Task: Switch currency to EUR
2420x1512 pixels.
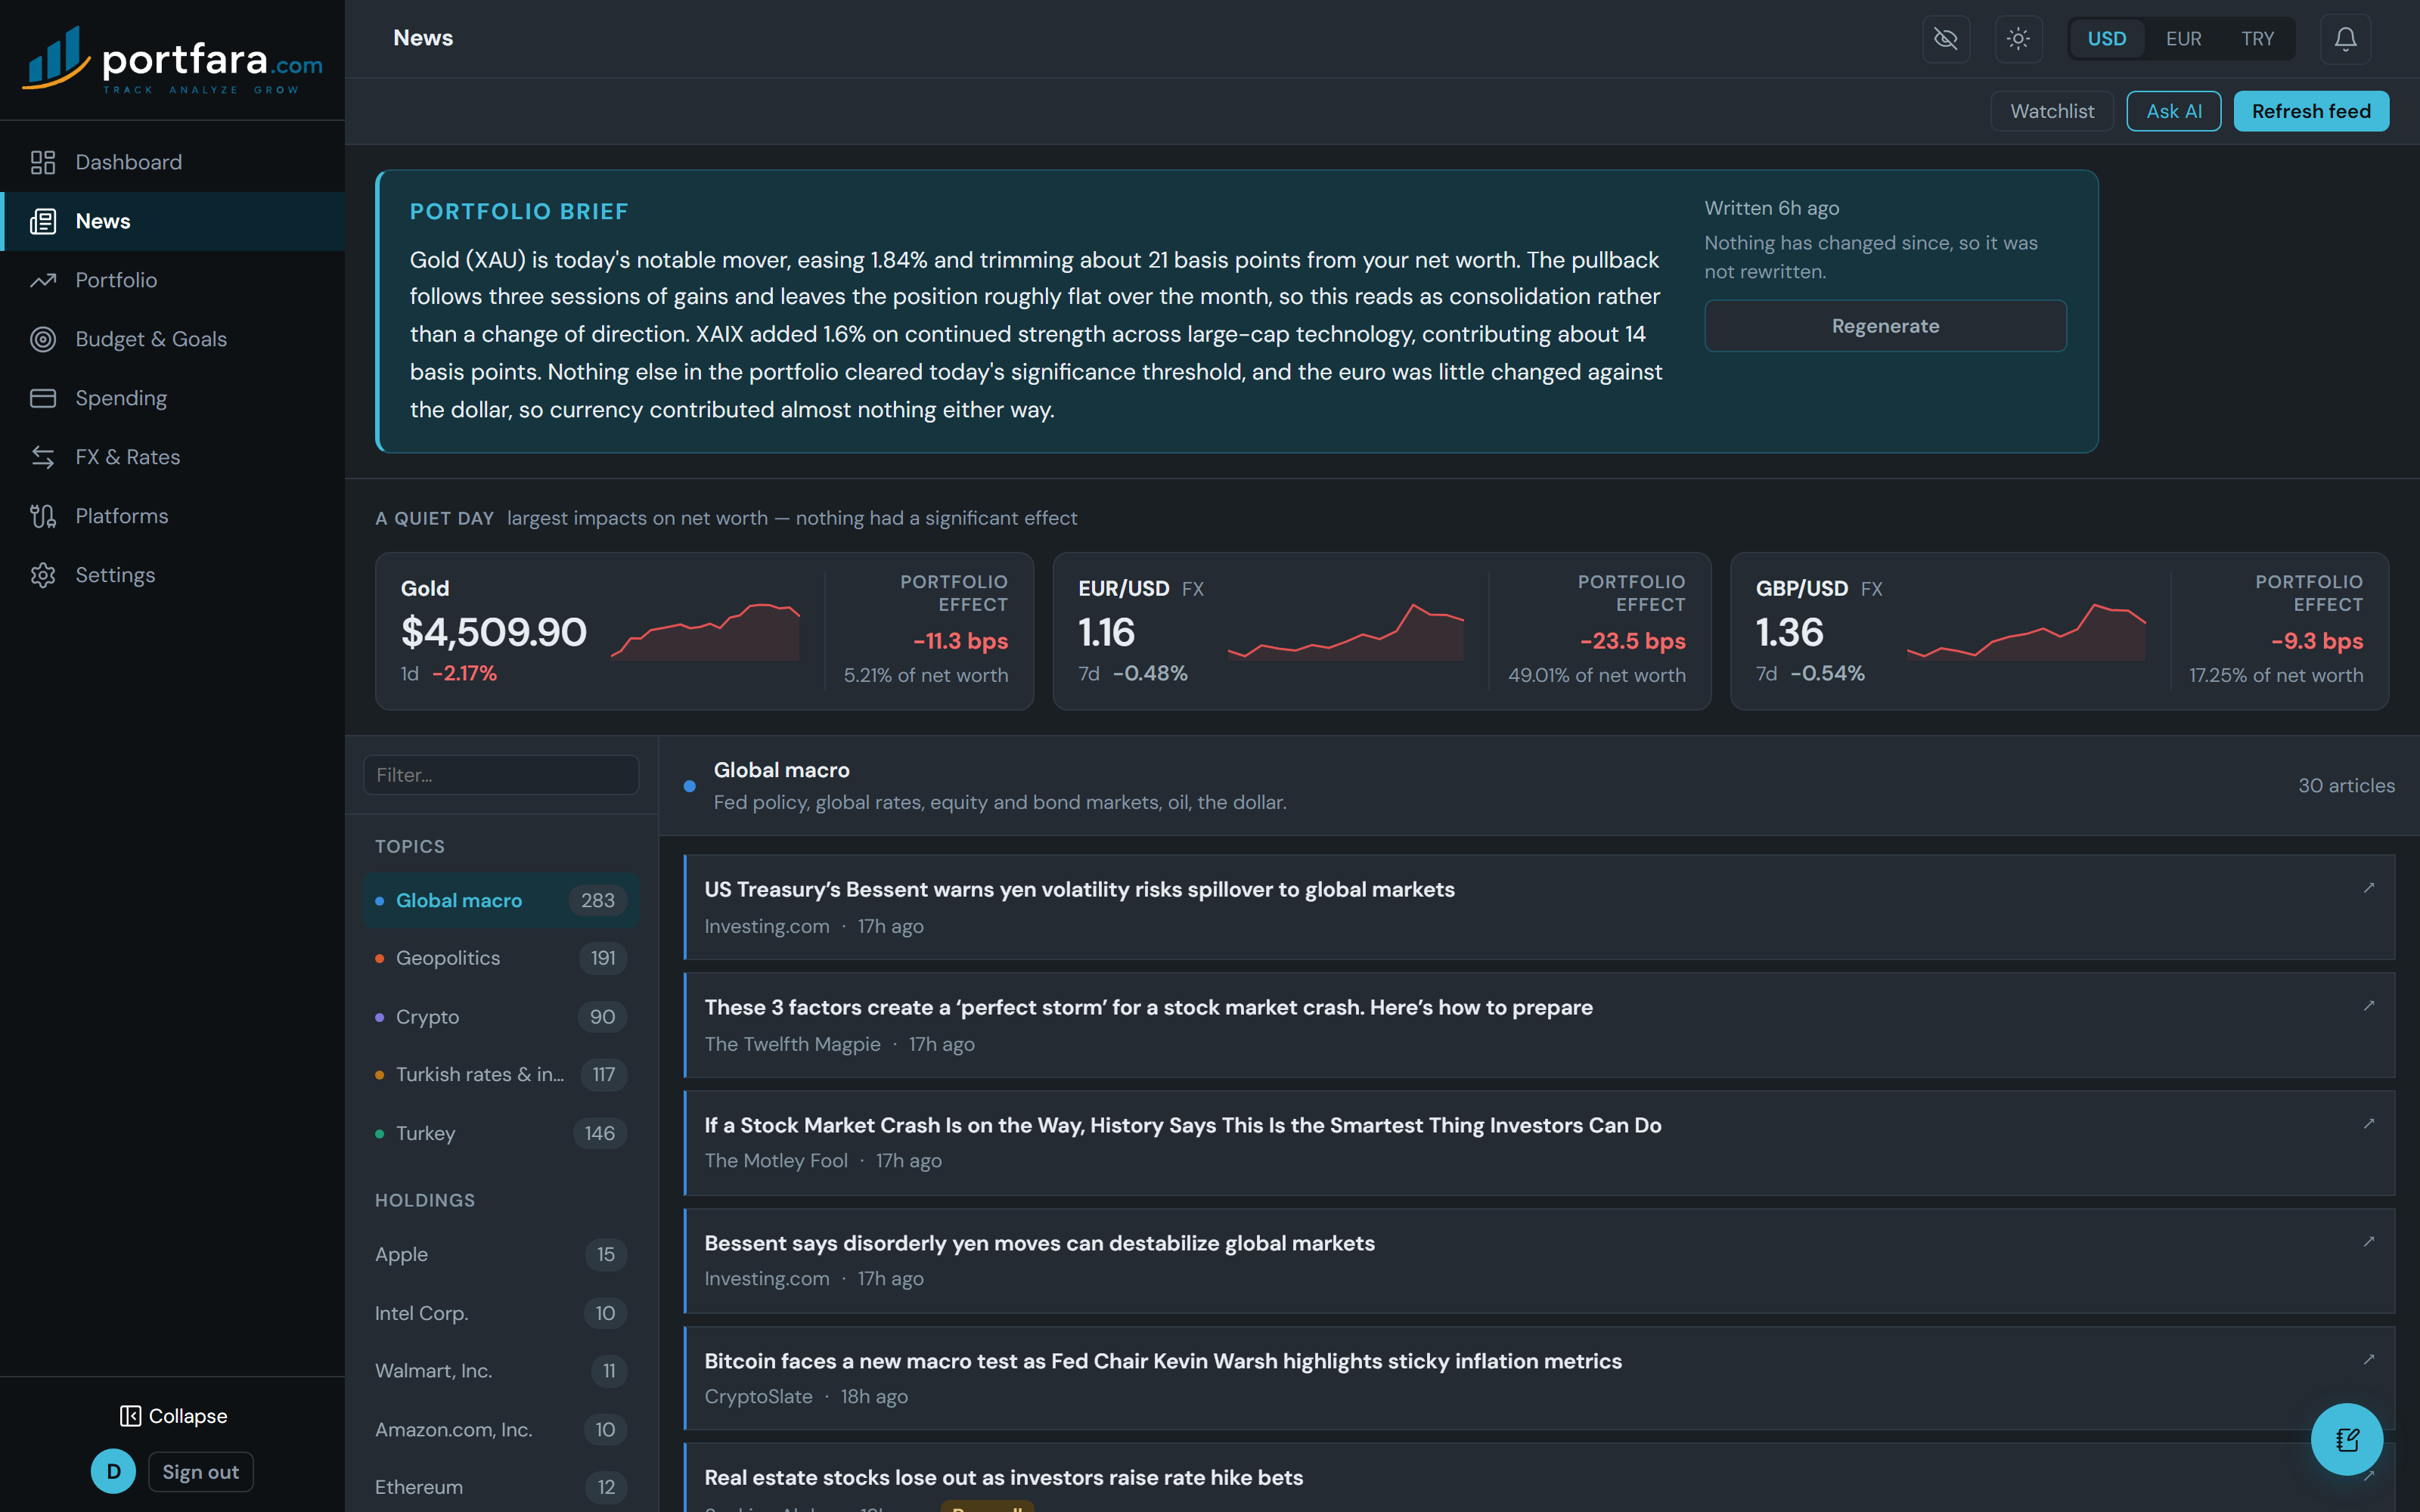Action: click(2183, 39)
